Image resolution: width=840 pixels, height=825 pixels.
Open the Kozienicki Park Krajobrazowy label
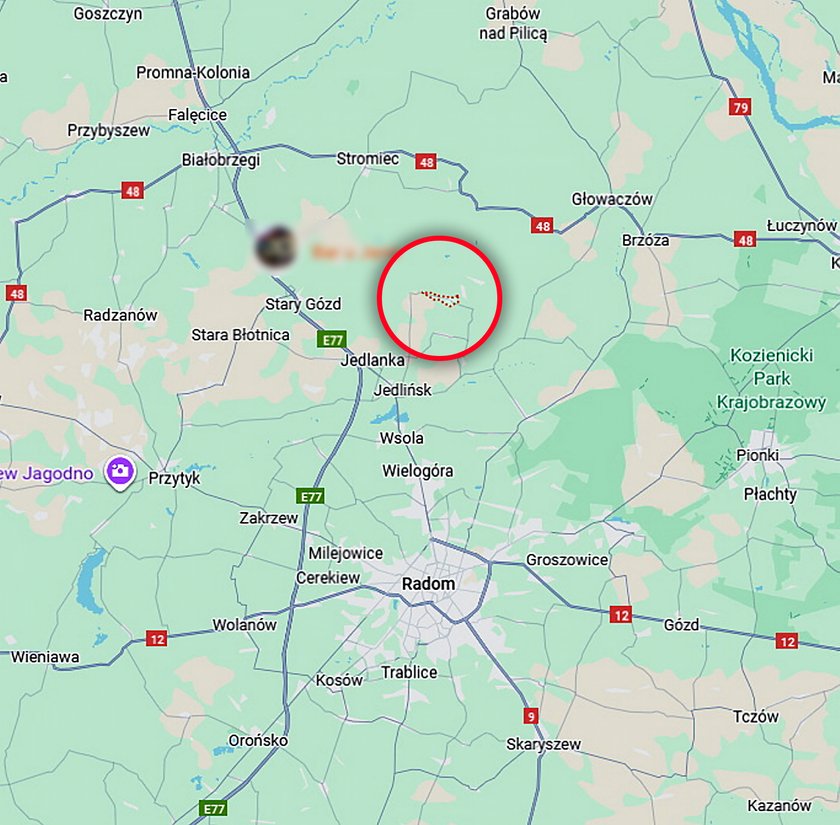tap(771, 378)
